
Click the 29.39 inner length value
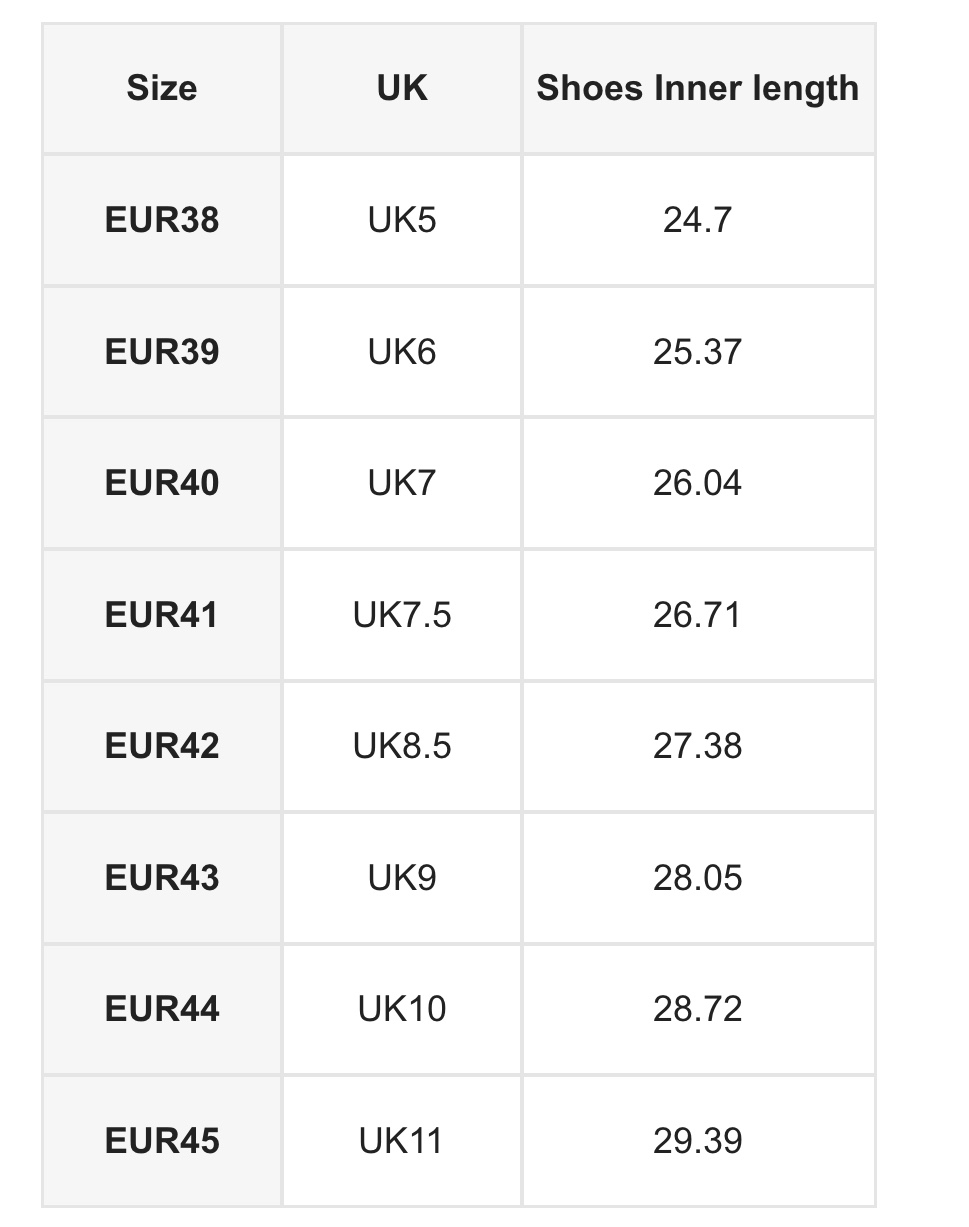[697, 1141]
